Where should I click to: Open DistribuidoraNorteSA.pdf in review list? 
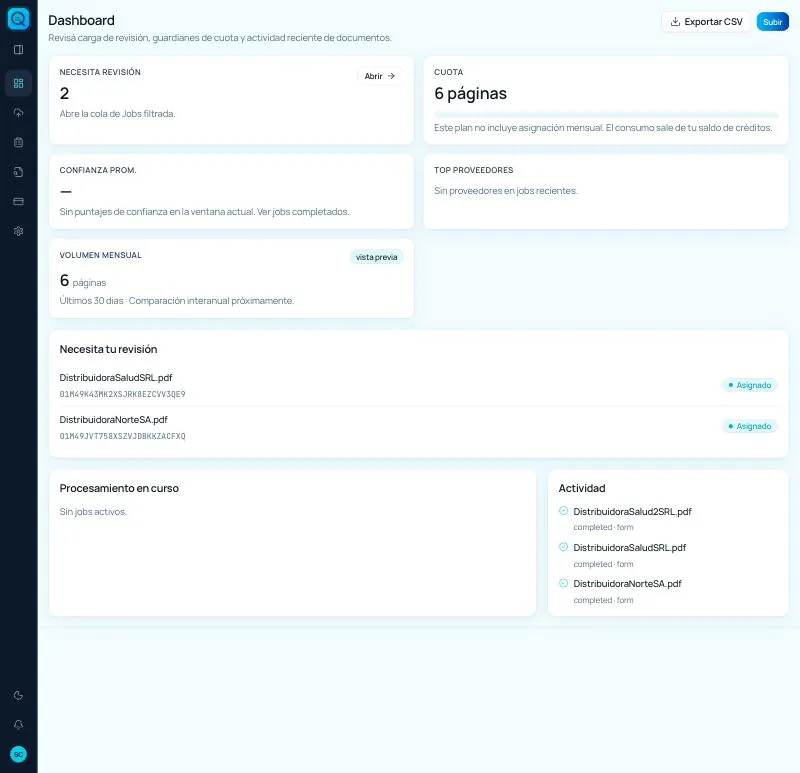tap(113, 419)
